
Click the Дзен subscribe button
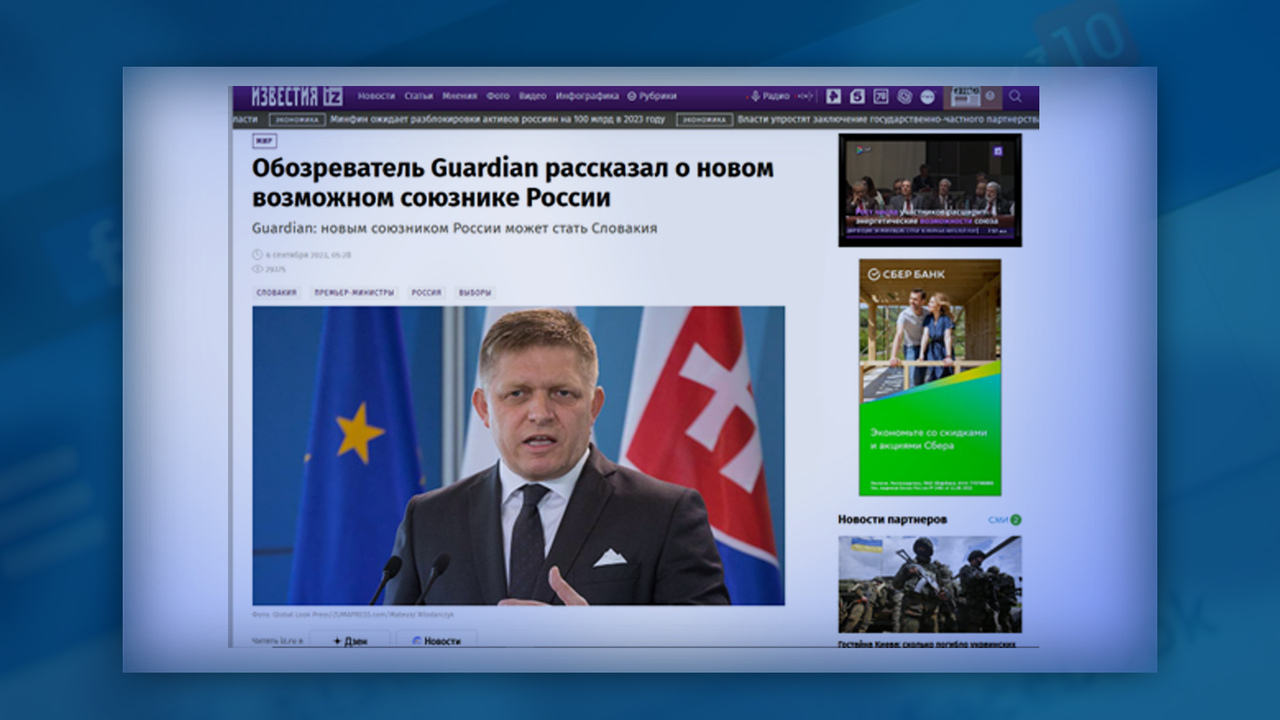pos(349,640)
